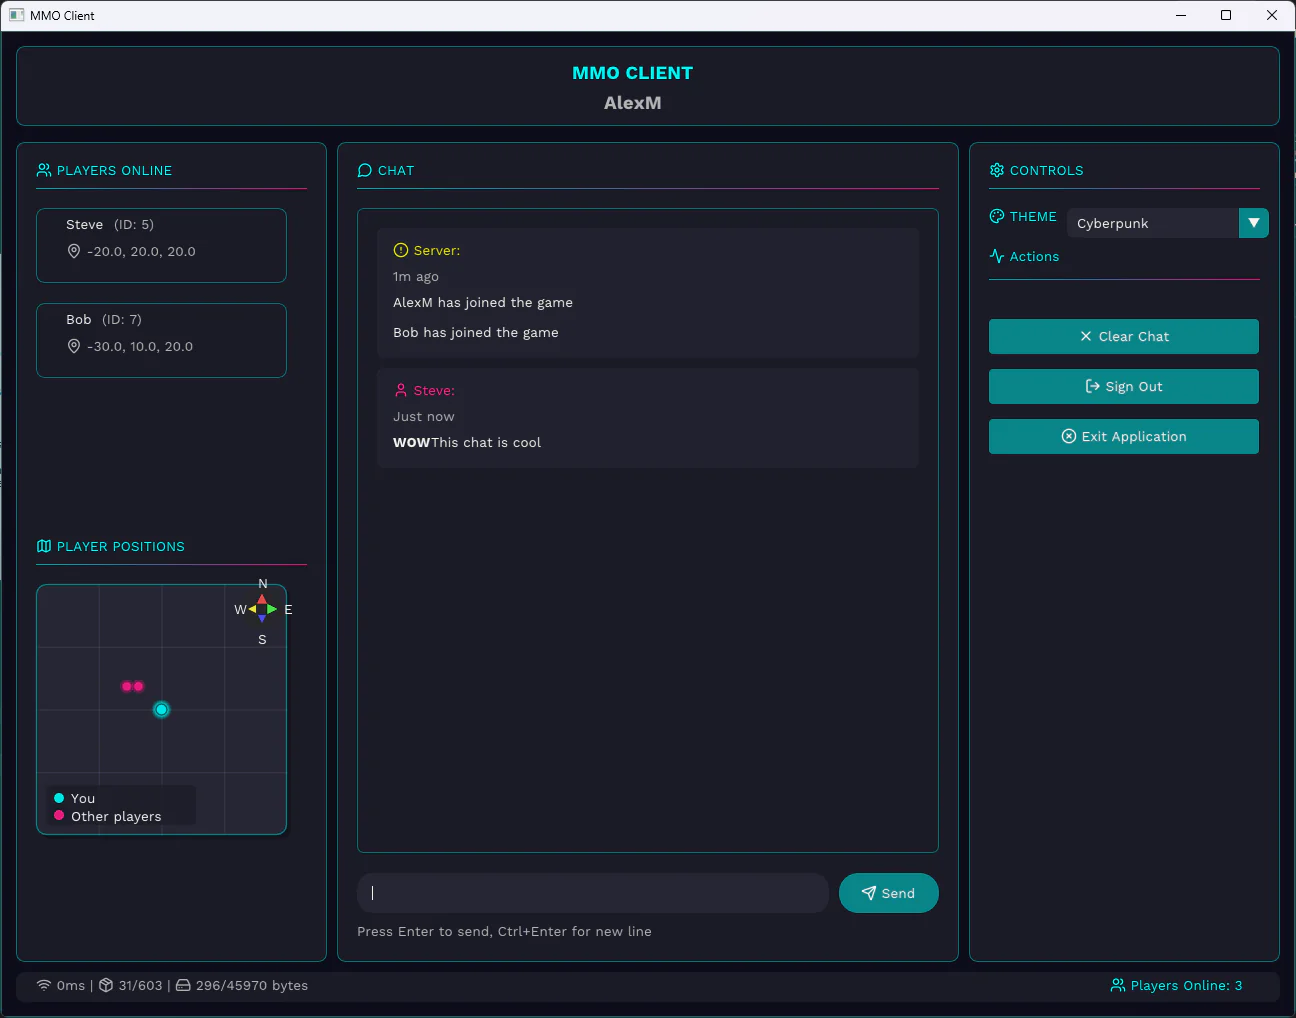Click the Clear Chat button
This screenshot has width=1296, height=1018.
pos(1123,336)
